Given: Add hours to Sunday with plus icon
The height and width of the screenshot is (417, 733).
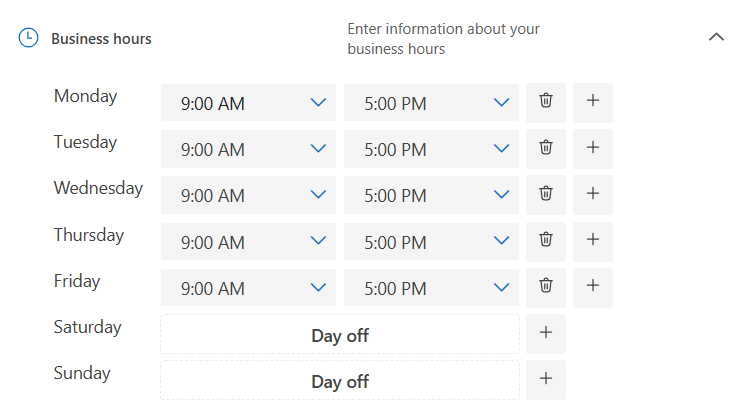Looking at the screenshot, I should tap(546, 380).
